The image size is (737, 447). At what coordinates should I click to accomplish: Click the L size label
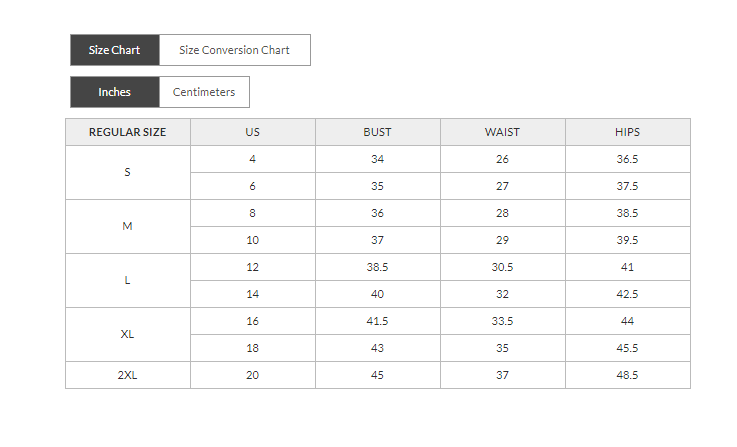click(x=127, y=280)
